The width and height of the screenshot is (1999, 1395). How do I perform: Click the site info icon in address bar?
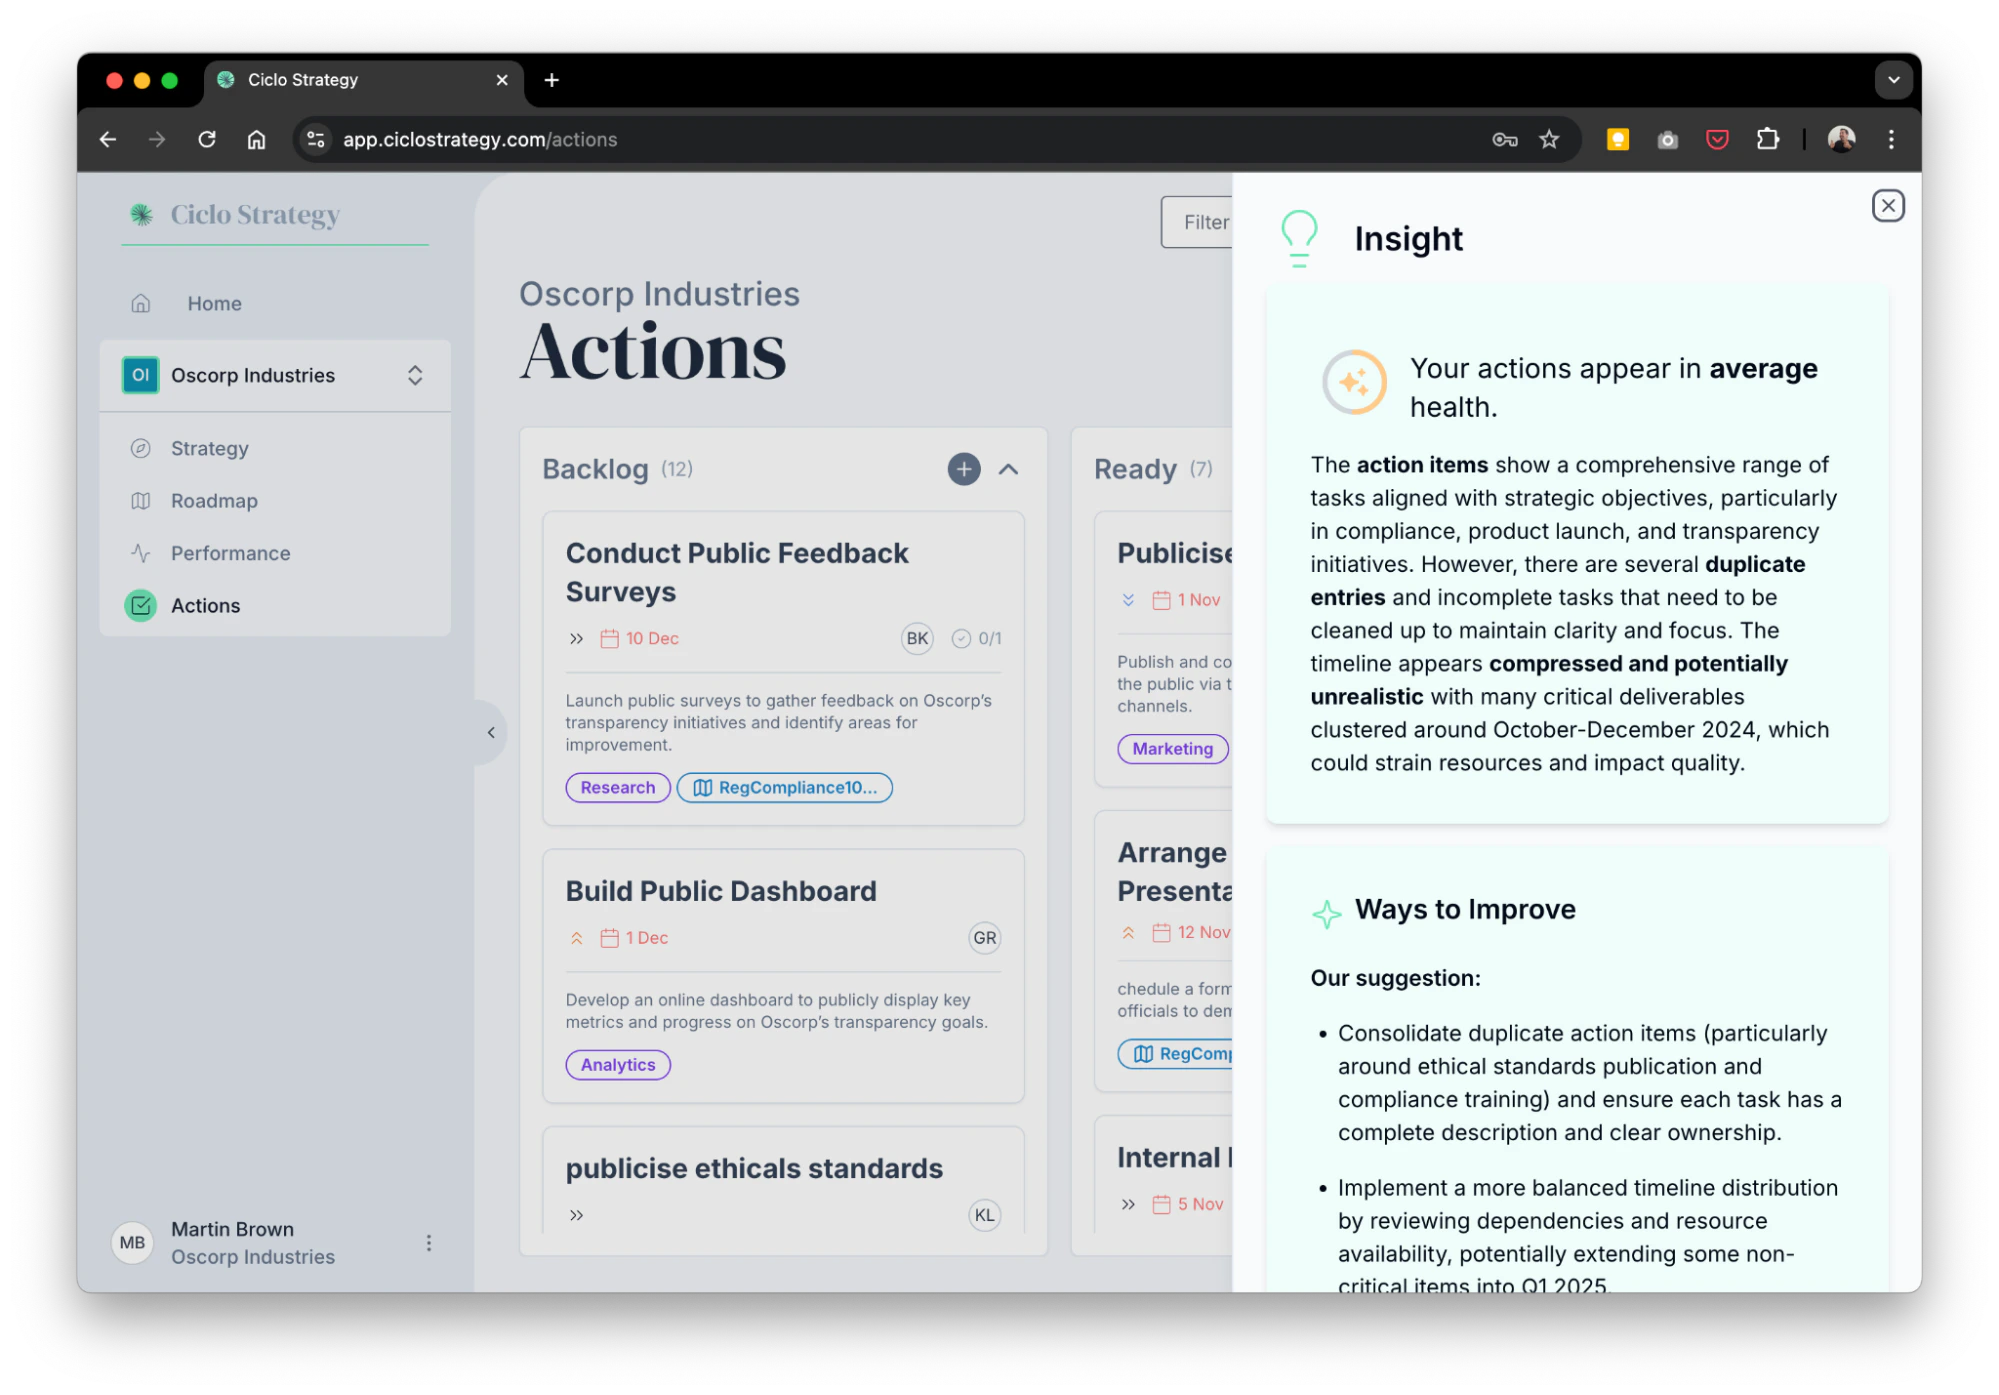pos(316,139)
